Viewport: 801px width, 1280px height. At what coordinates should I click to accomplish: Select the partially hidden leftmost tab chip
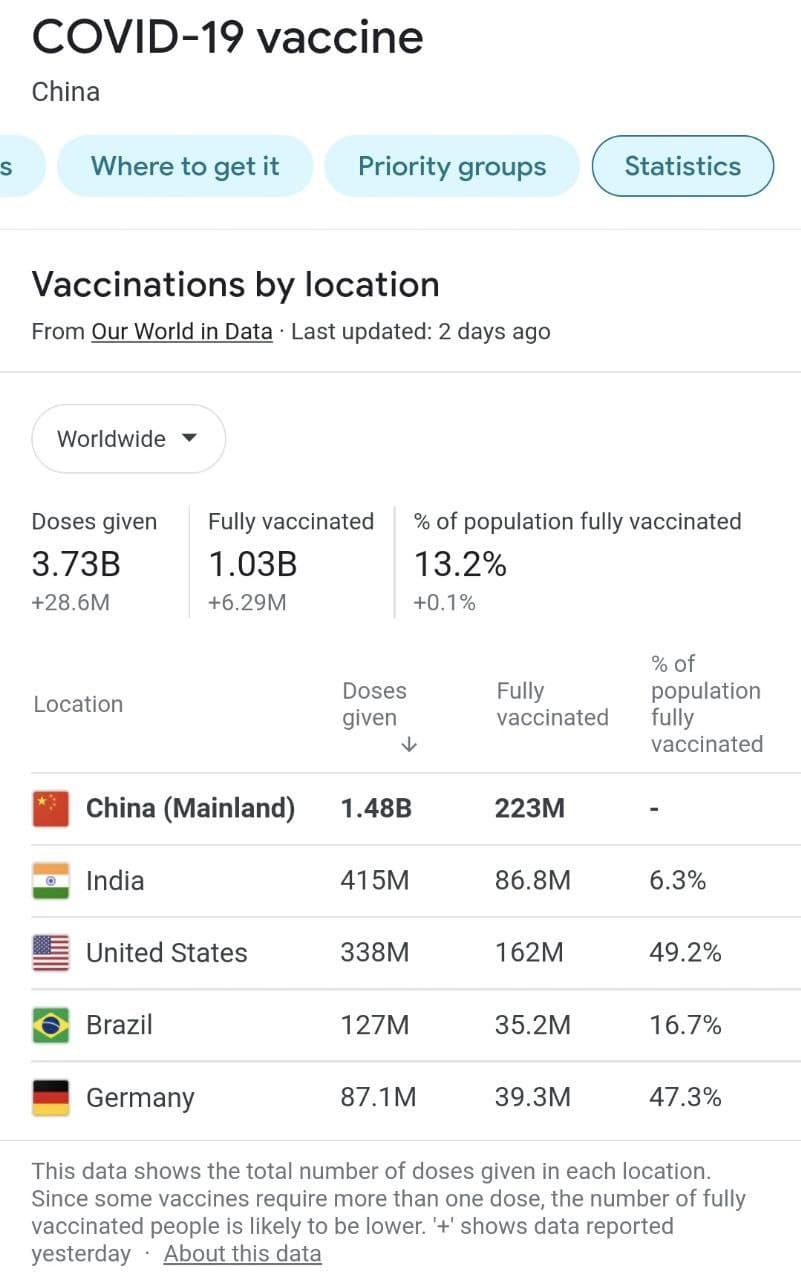click(20, 166)
